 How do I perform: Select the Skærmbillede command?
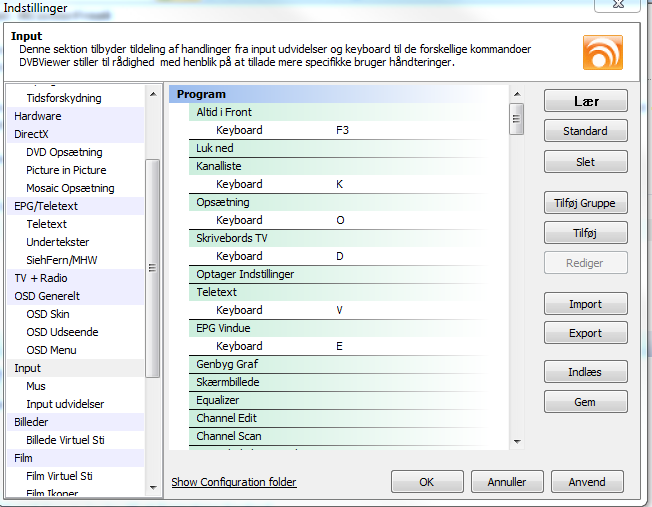tap(348, 382)
